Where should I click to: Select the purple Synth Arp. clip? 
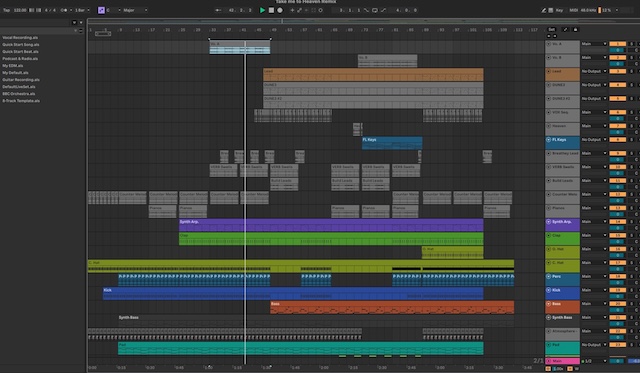331,225
